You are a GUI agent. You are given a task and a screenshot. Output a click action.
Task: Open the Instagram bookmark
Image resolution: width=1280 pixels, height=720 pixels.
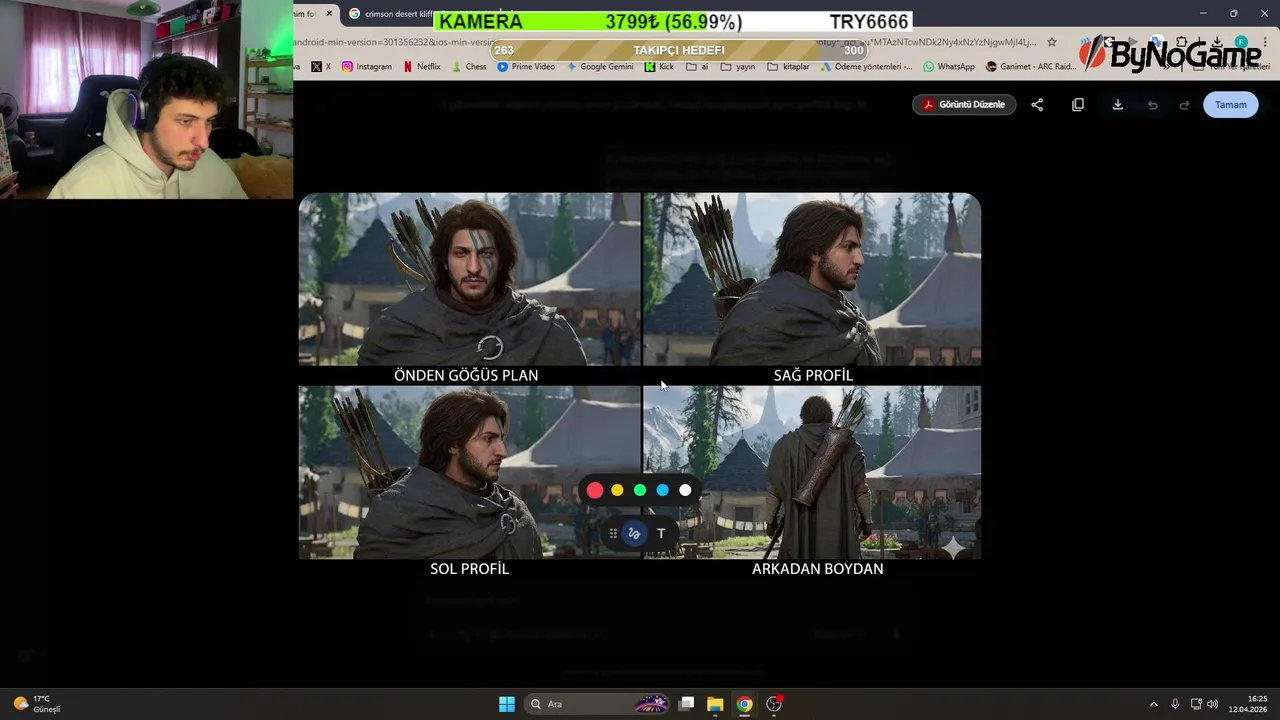click(x=367, y=67)
